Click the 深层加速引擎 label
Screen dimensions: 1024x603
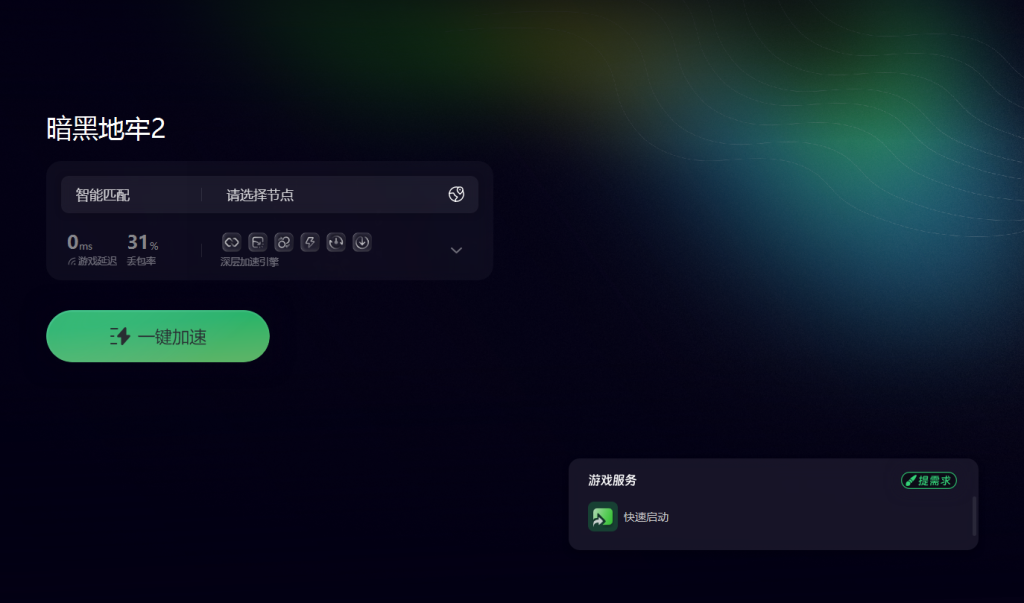249,262
